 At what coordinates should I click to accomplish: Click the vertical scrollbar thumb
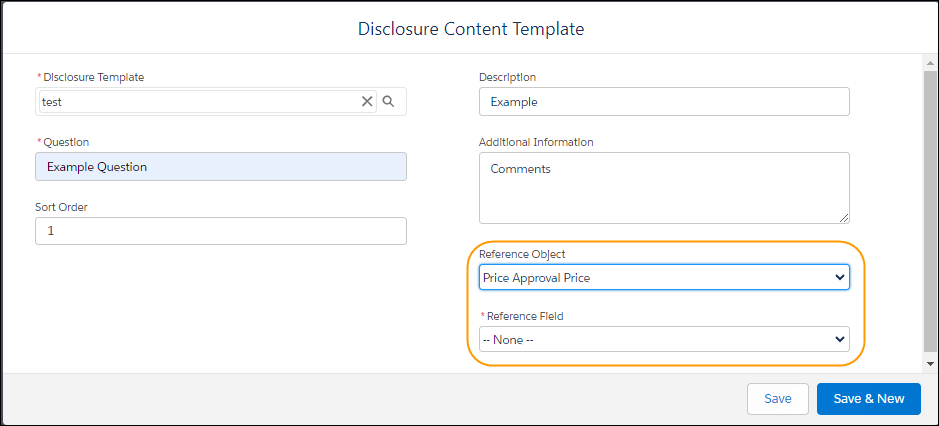930,210
